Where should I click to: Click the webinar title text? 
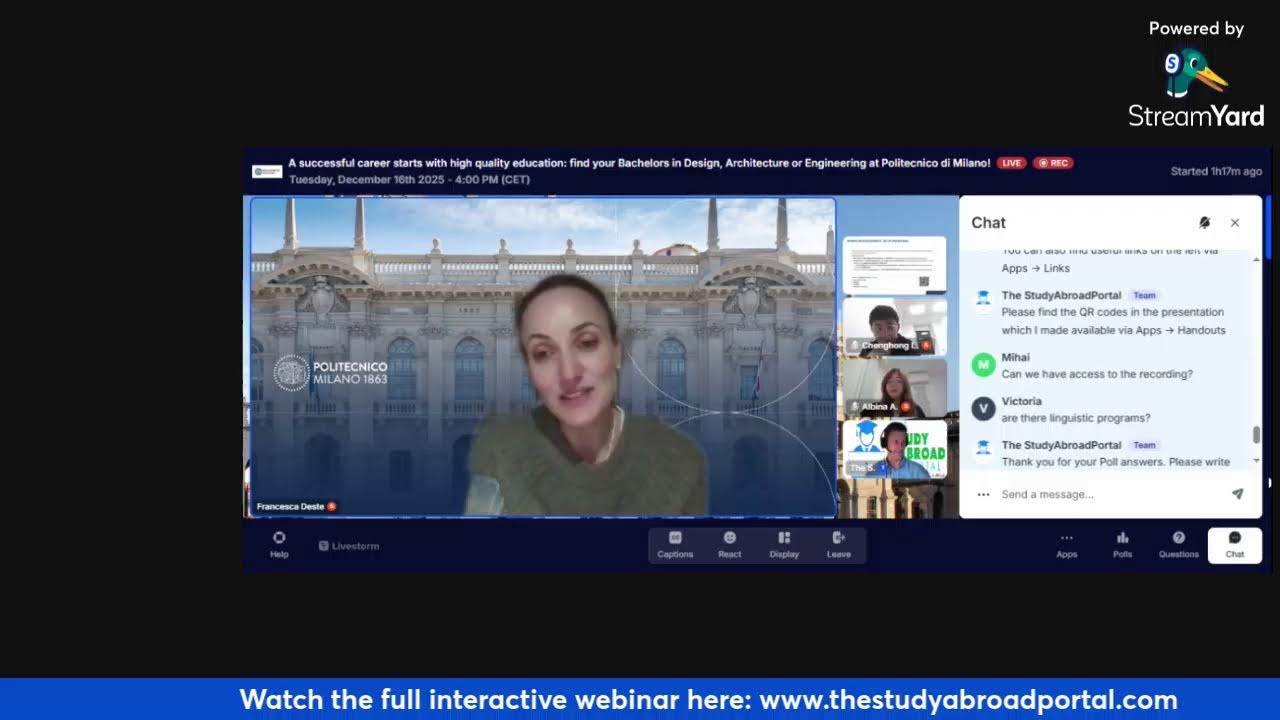(x=640, y=163)
